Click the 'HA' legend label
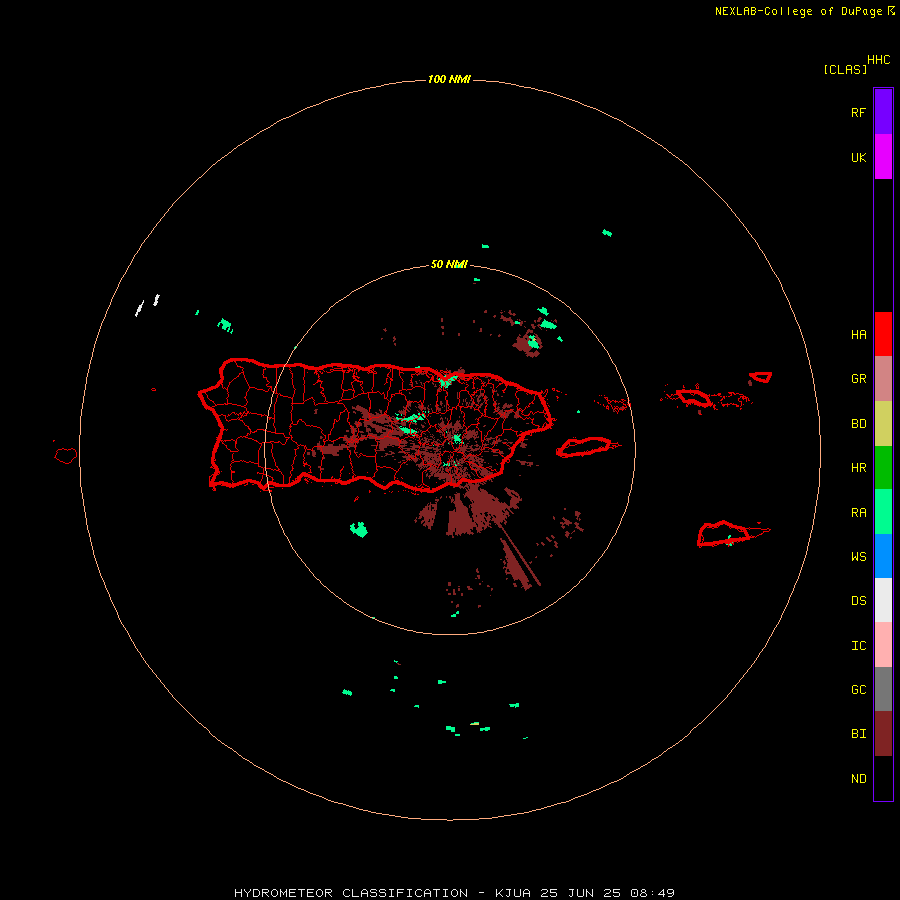900x900 pixels. click(x=858, y=335)
